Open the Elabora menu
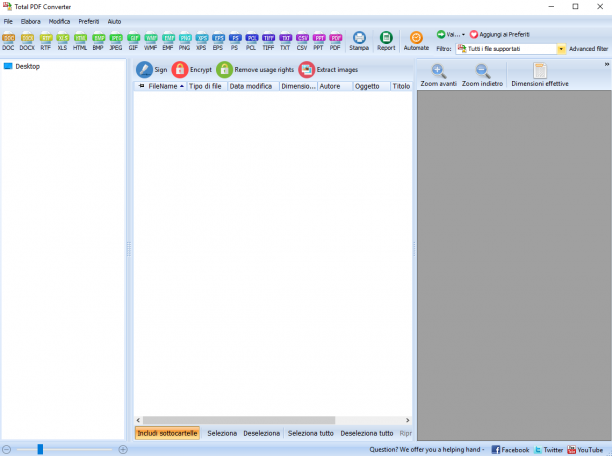 30,21
